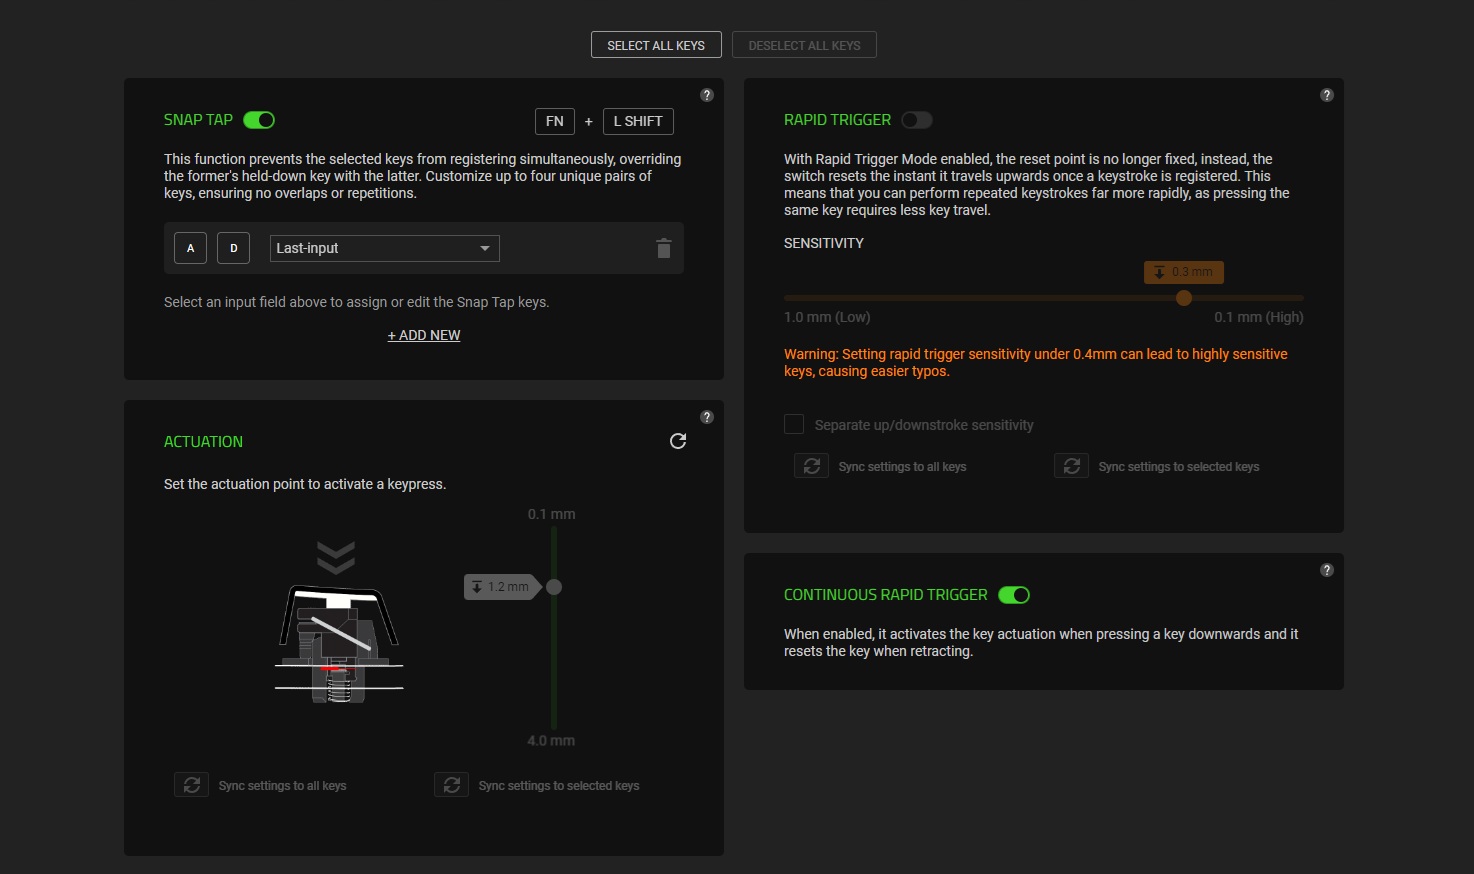
Task: Delete the A/D Snap Tap pair with trash icon
Action: tap(663, 248)
